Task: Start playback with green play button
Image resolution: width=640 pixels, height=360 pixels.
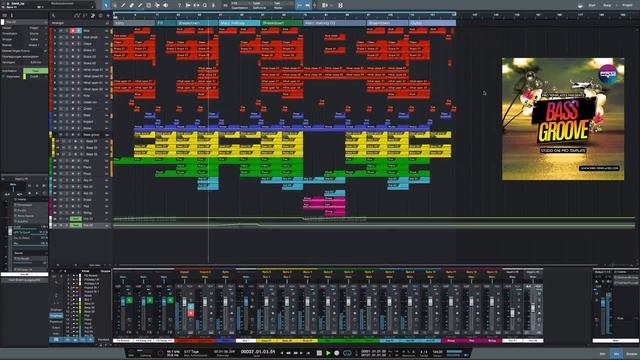Action: point(328,353)
